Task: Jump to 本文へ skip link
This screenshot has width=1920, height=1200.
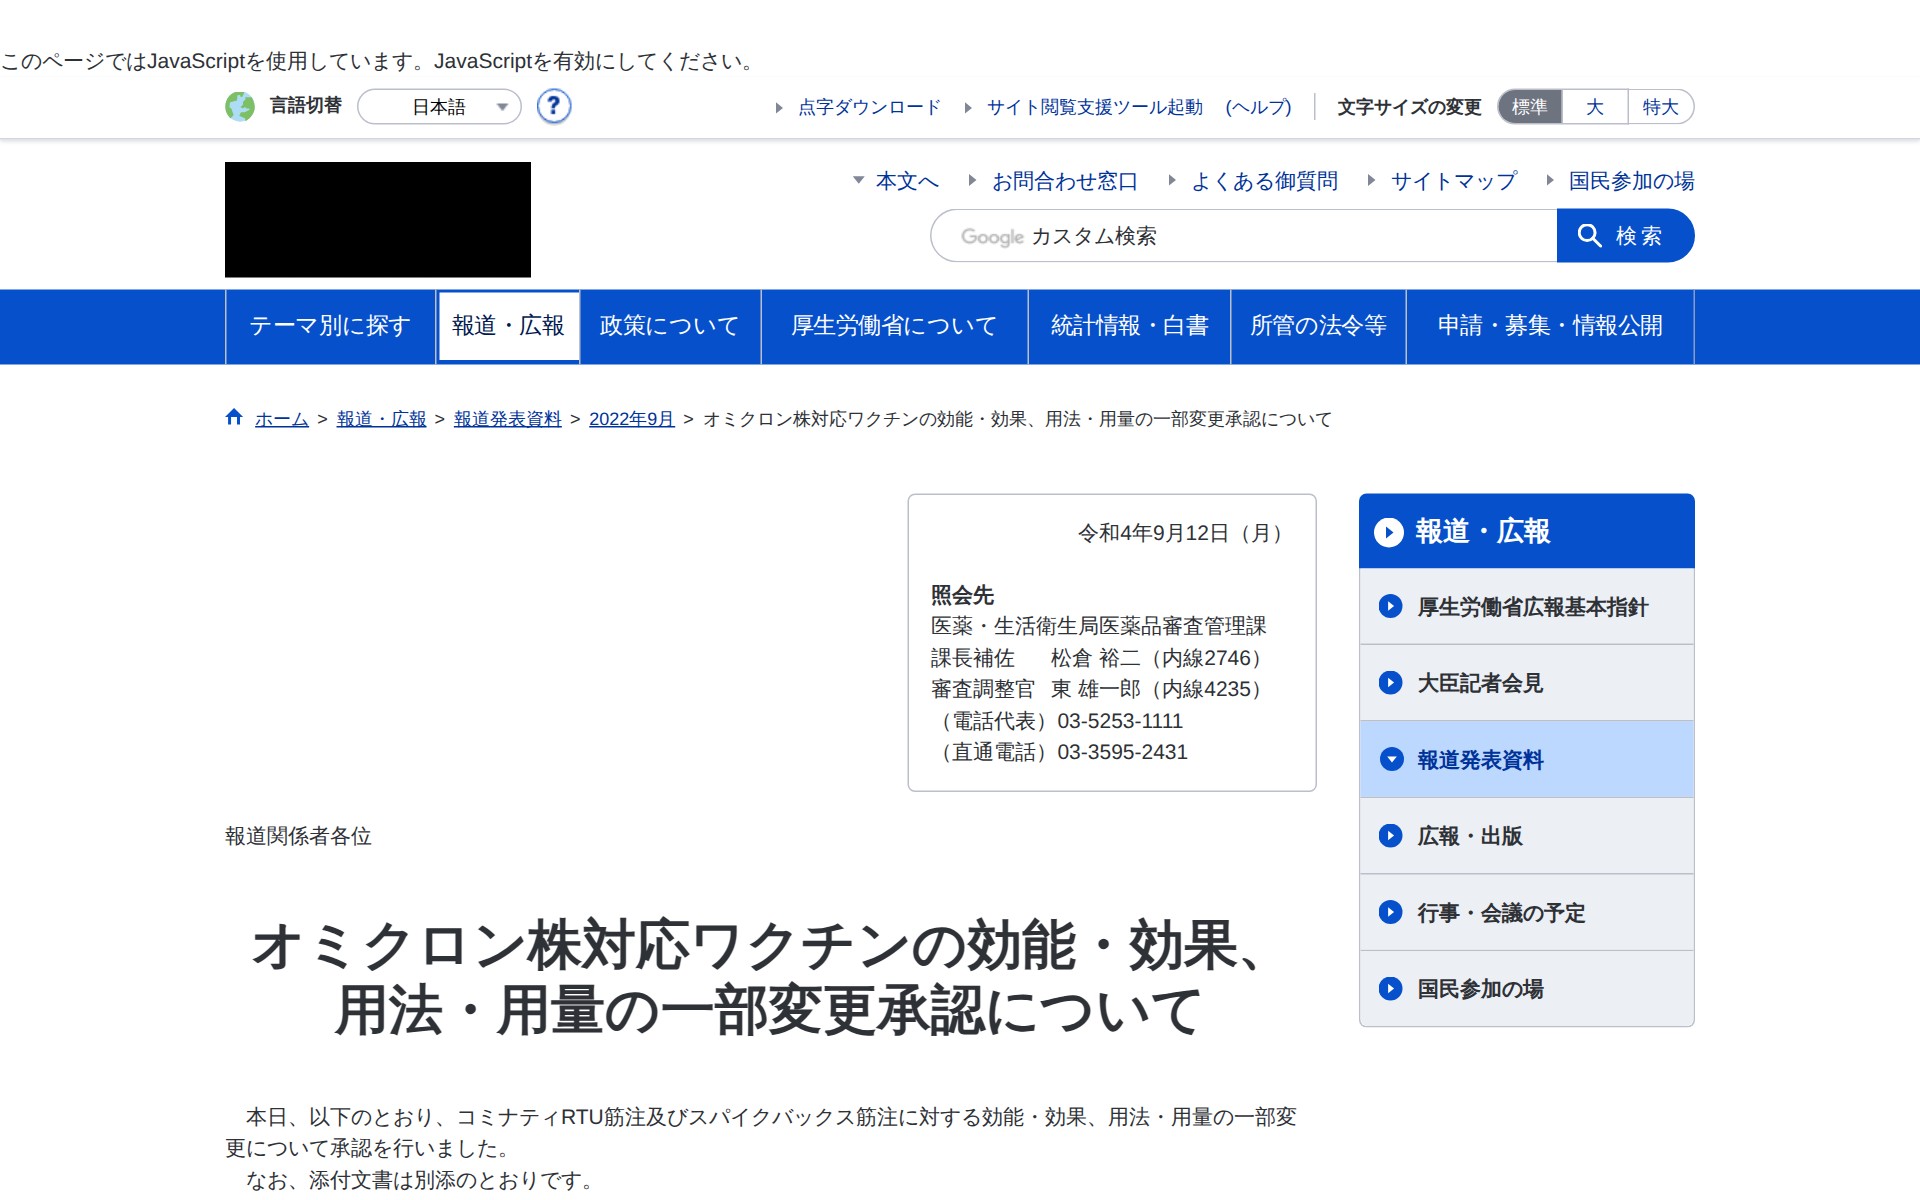Action: [906, 181]
